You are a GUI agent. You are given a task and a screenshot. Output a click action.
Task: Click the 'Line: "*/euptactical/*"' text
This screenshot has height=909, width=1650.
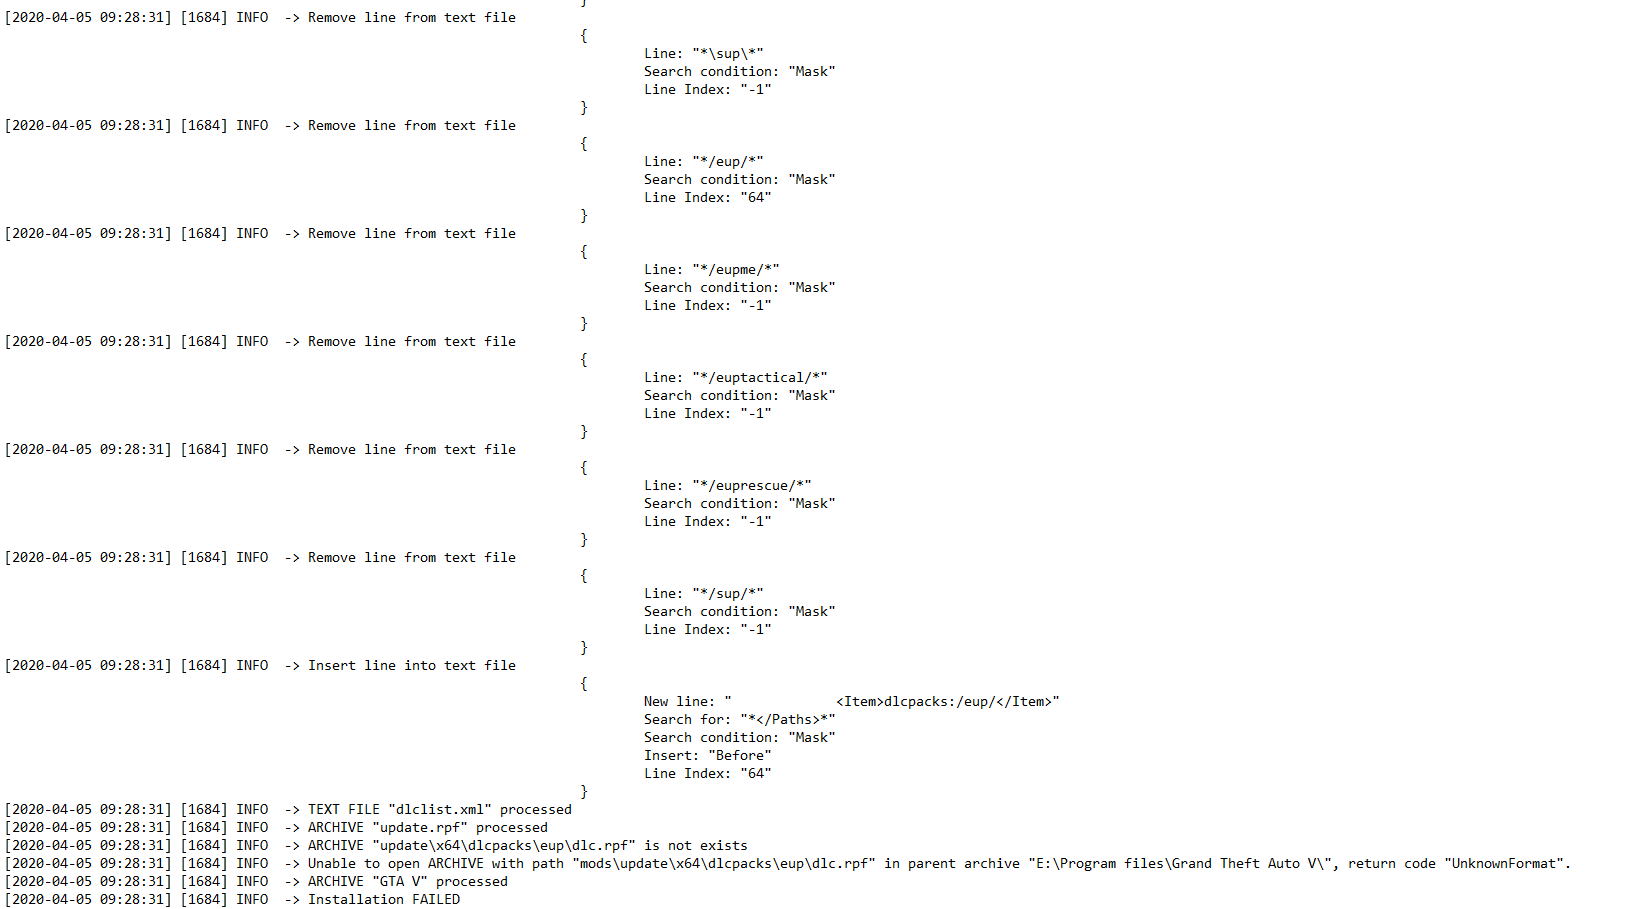point(735,377)
